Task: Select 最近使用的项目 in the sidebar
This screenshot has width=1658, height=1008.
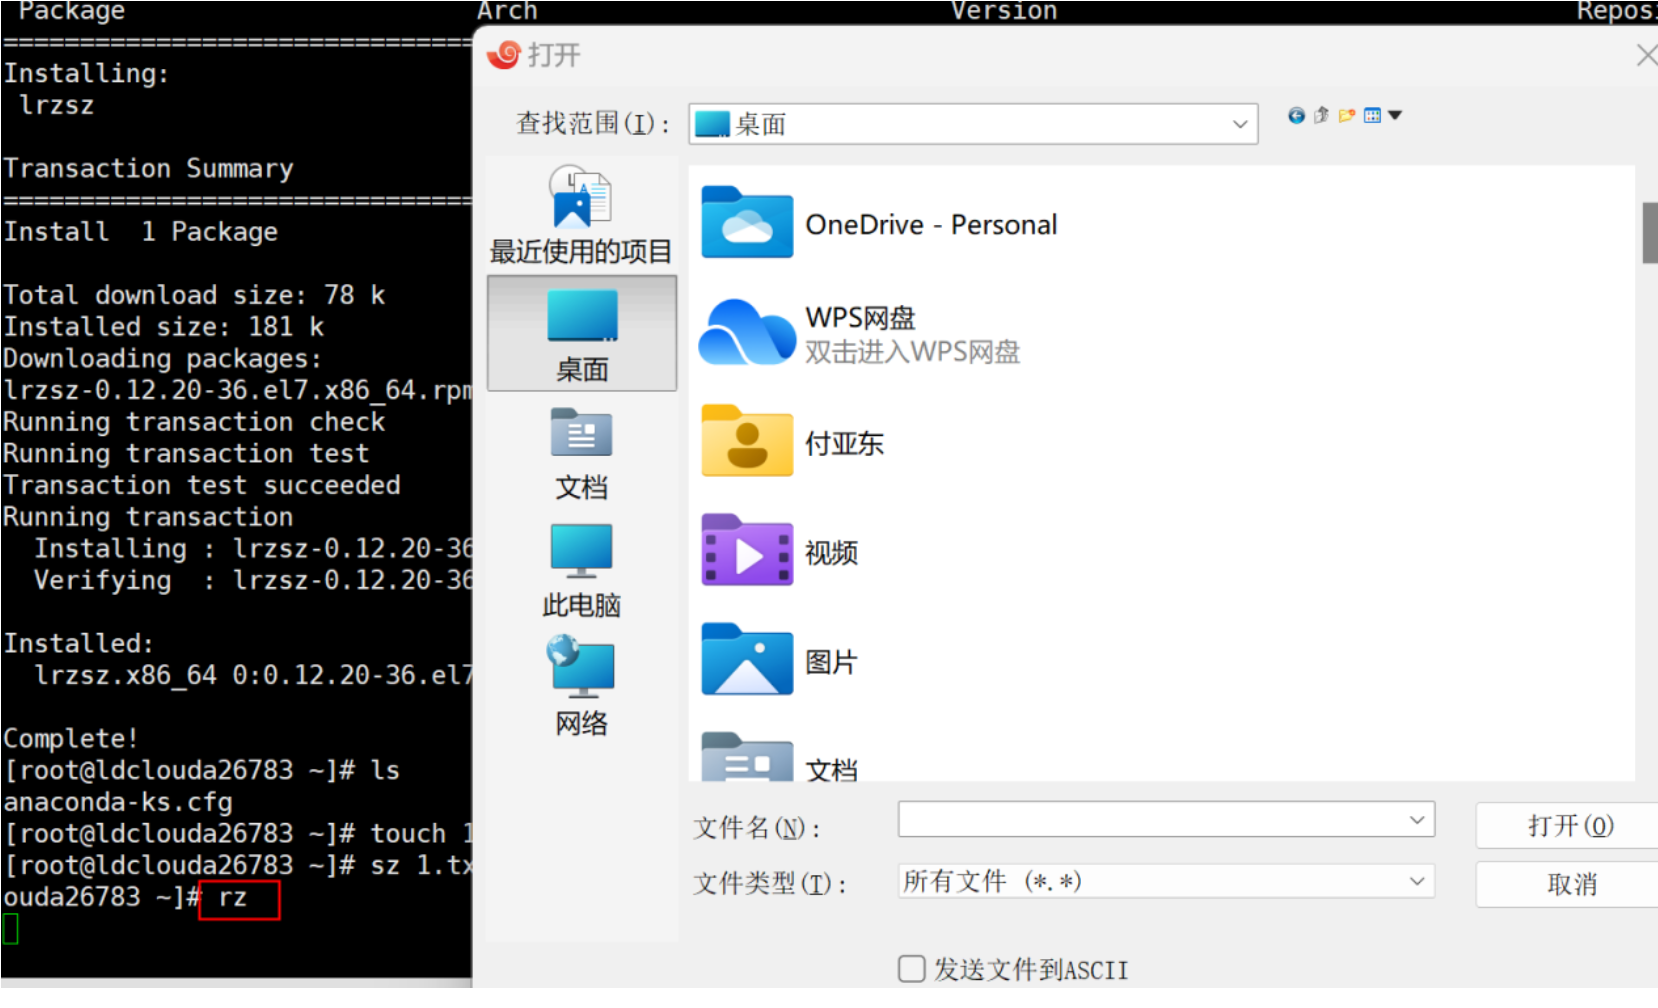Action: pos(581,216)
